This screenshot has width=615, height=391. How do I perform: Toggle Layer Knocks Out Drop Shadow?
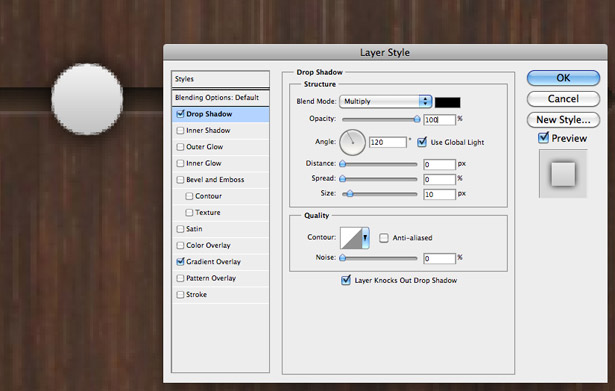coord(346,280)
